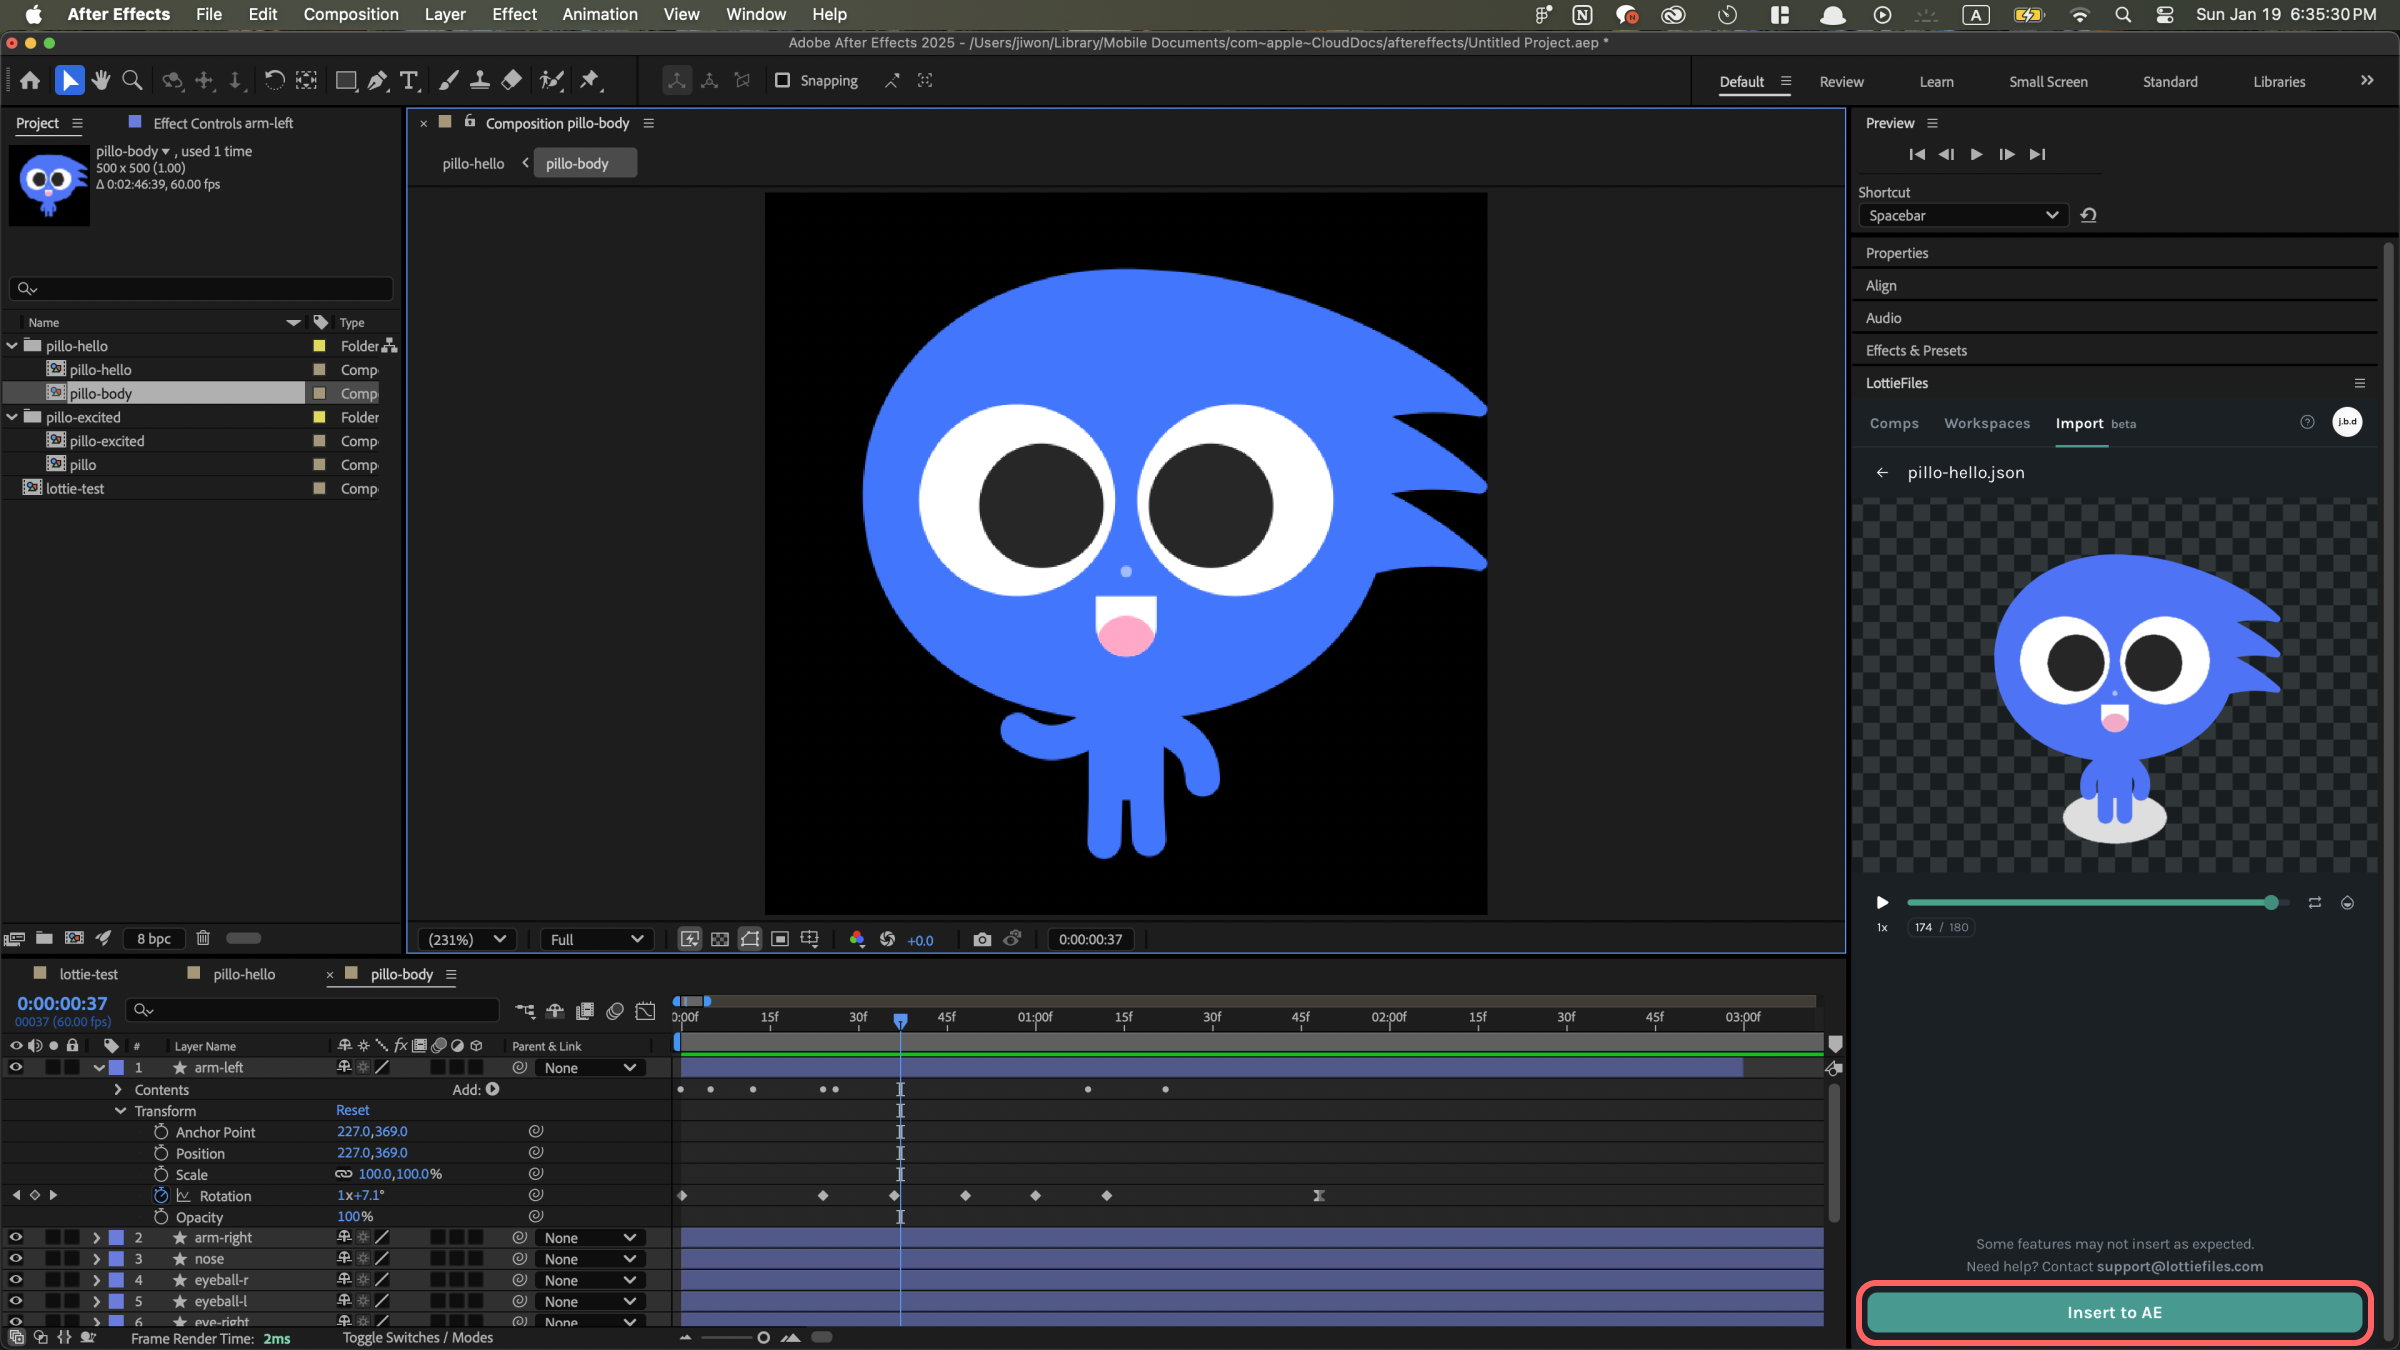Hide the arm-left layer
The width and height of the screenshot is (2400, 1350).
pos(16,1067)
